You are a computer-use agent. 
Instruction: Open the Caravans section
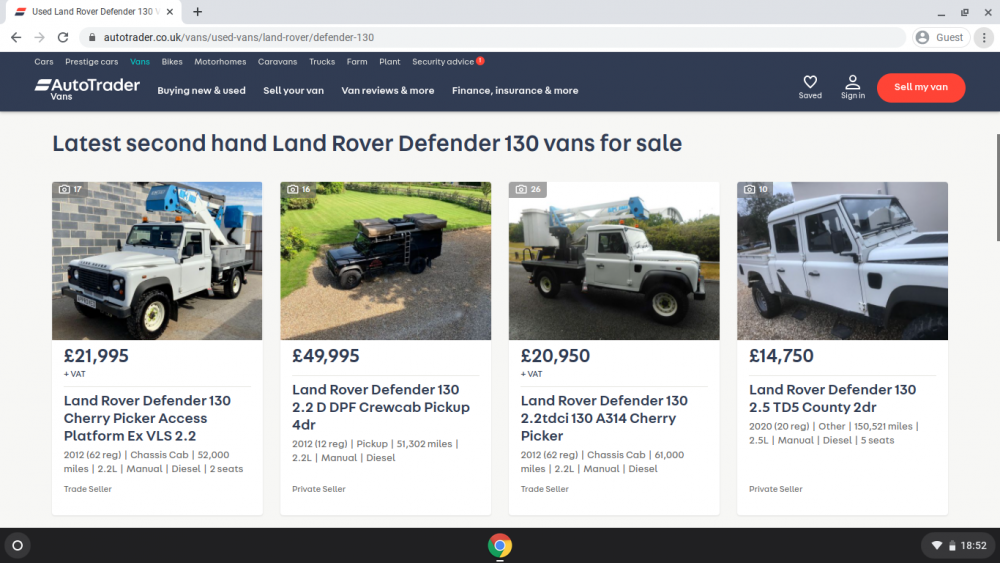click(277, 62)
